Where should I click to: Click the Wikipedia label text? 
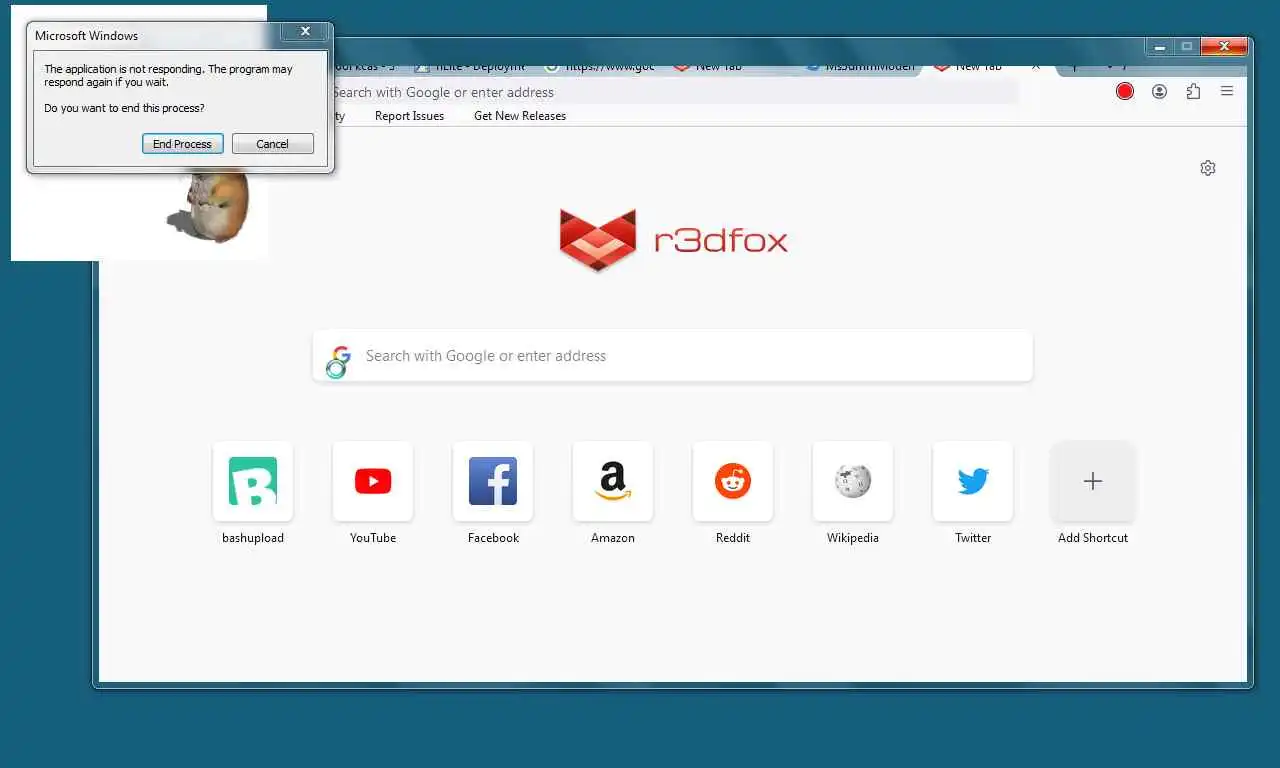click(853, 538)
